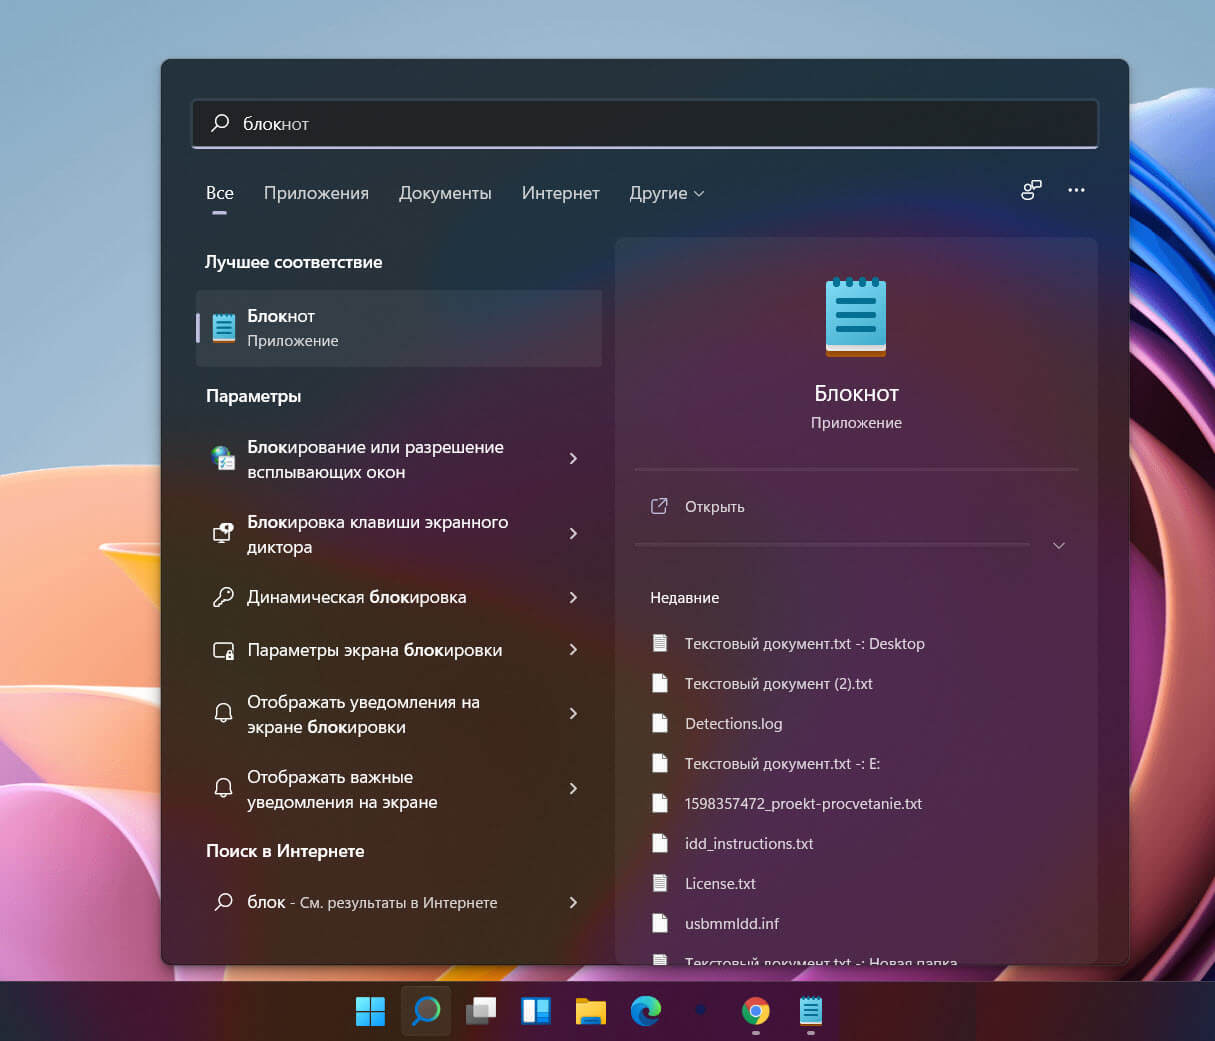This screenshot has height=1041, width=1215.
Task: Expand arrow for Динамическая блокировка
Action: click(573, 597)
